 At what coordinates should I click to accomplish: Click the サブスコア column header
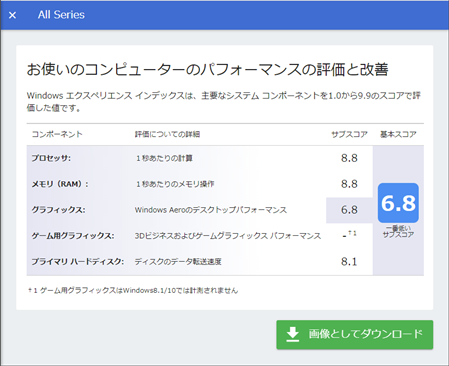pos(349,134)
